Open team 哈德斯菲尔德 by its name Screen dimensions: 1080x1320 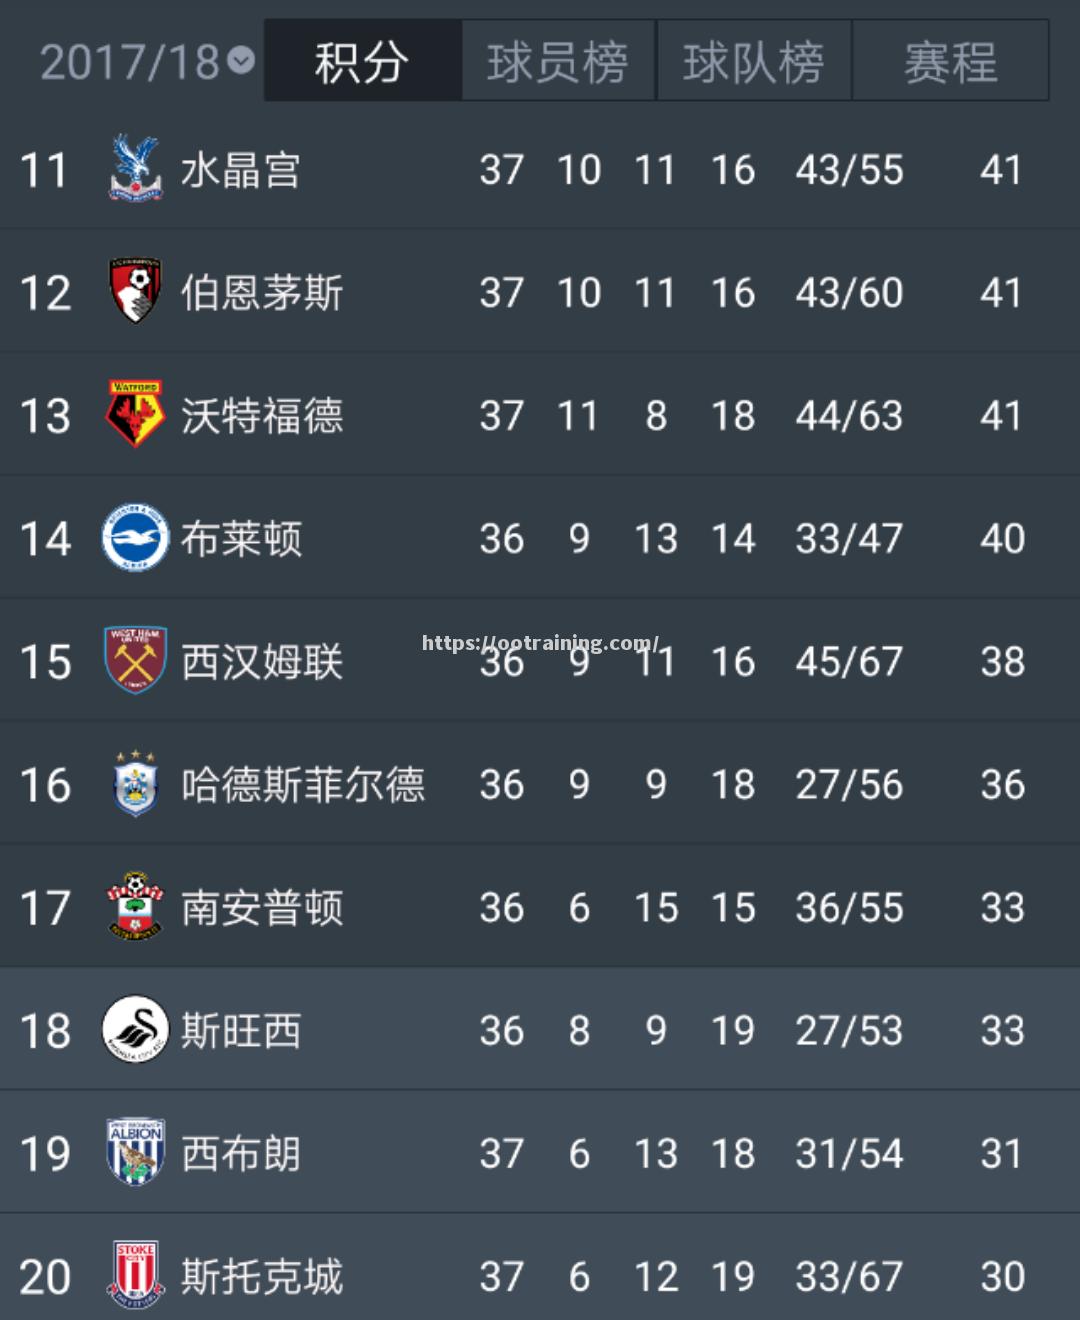click(x=303, y=785)
